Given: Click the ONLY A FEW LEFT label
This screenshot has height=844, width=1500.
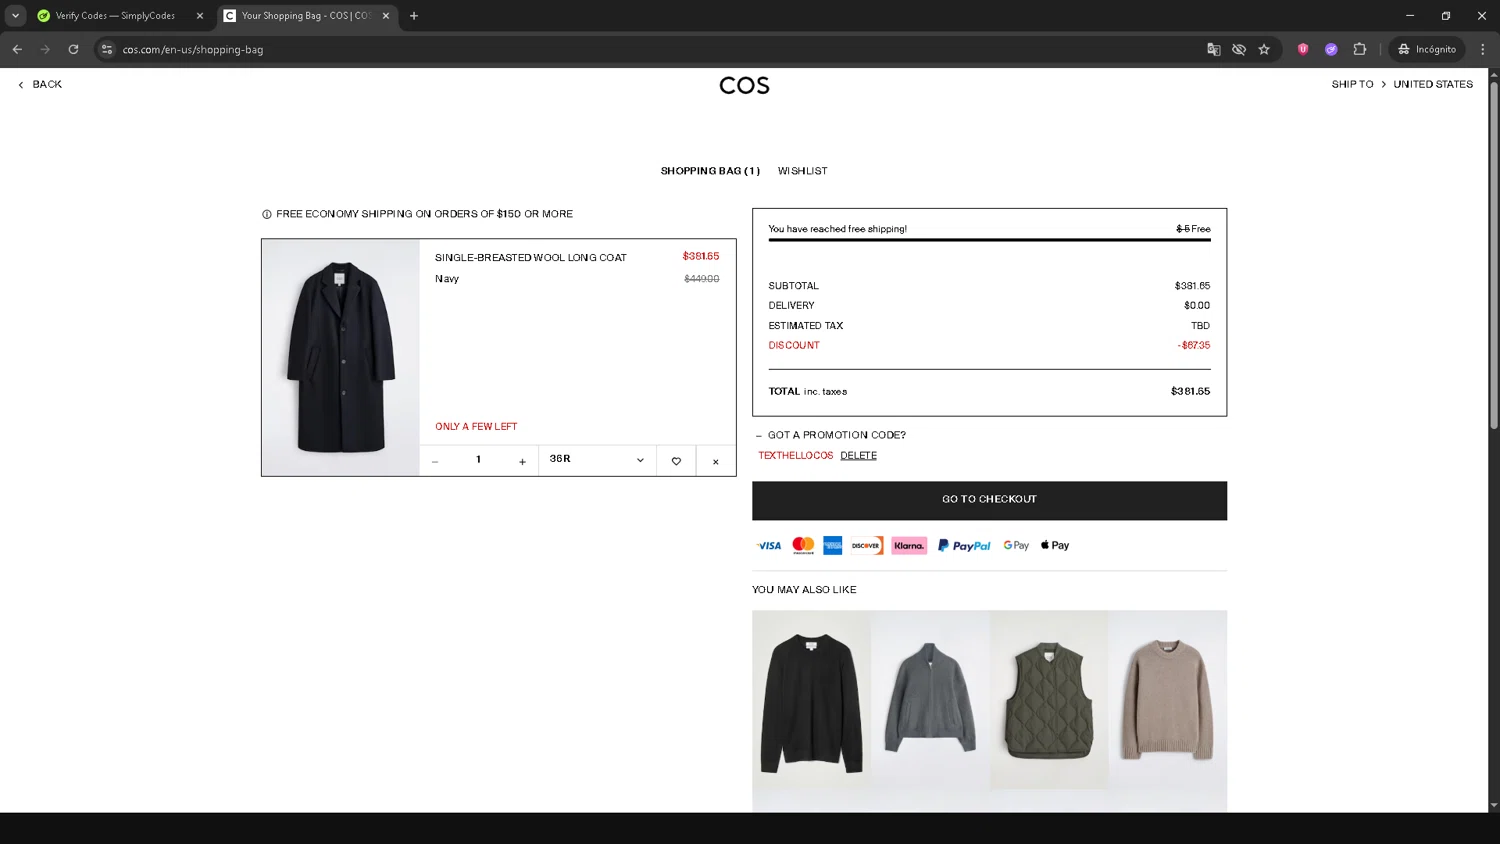Looking at the screenshot, I should coord(476,427).
